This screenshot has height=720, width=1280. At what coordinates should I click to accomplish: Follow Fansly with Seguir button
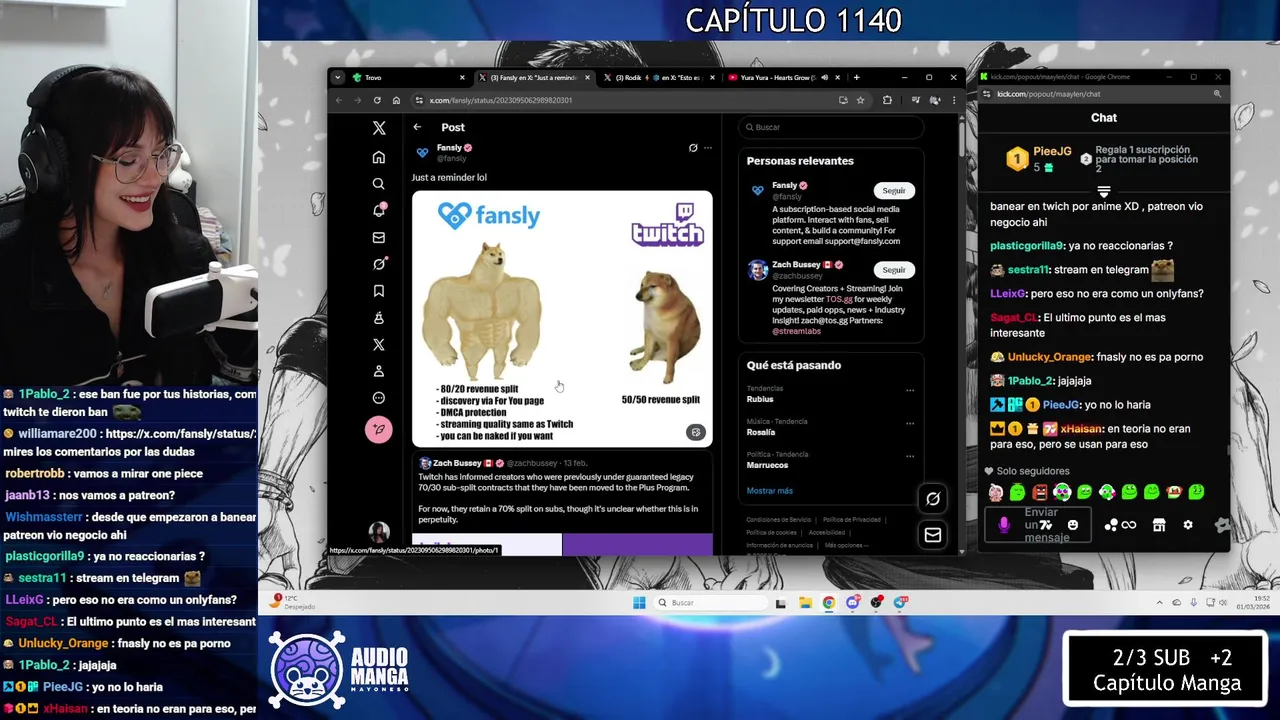[x=894, y=190]
